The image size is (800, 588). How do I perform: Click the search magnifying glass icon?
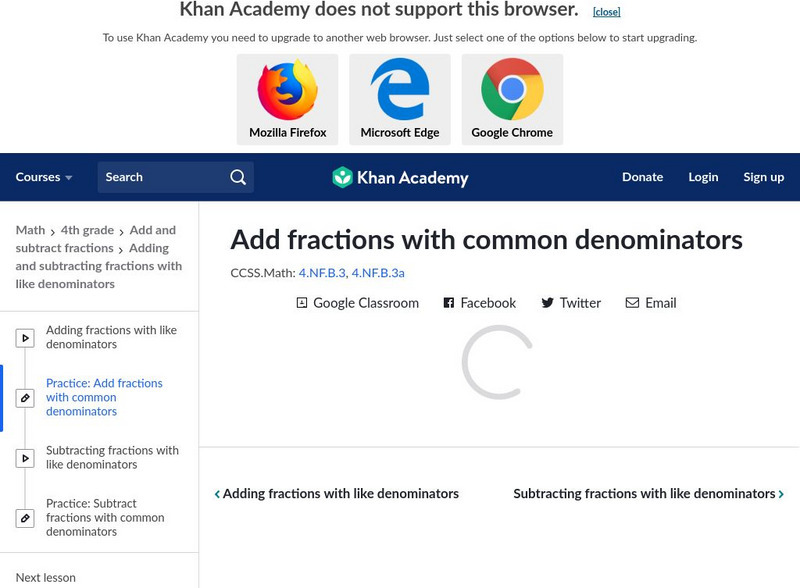click(238, 177)
